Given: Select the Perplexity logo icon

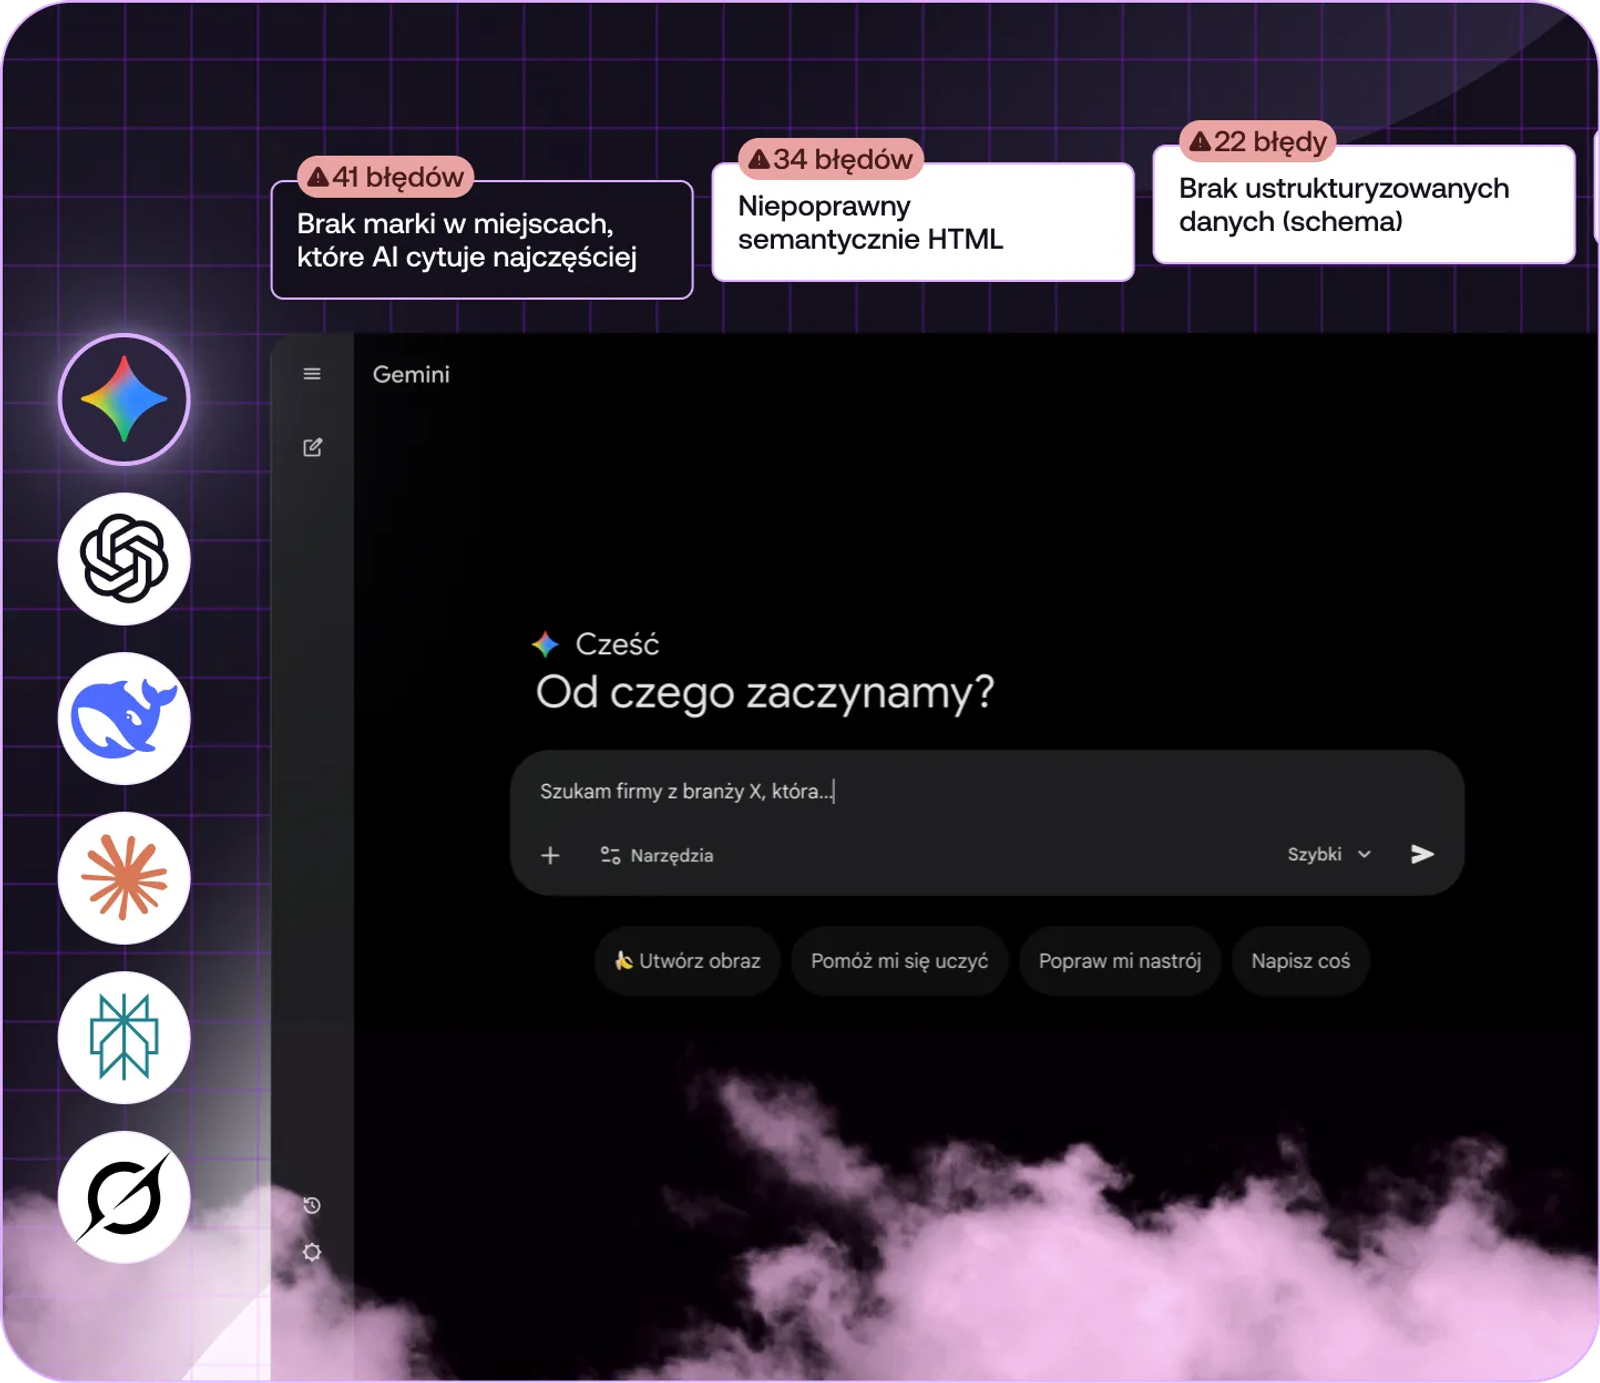Looking at the screenshot, I should pyautogui.click(x=124, y=1038).
